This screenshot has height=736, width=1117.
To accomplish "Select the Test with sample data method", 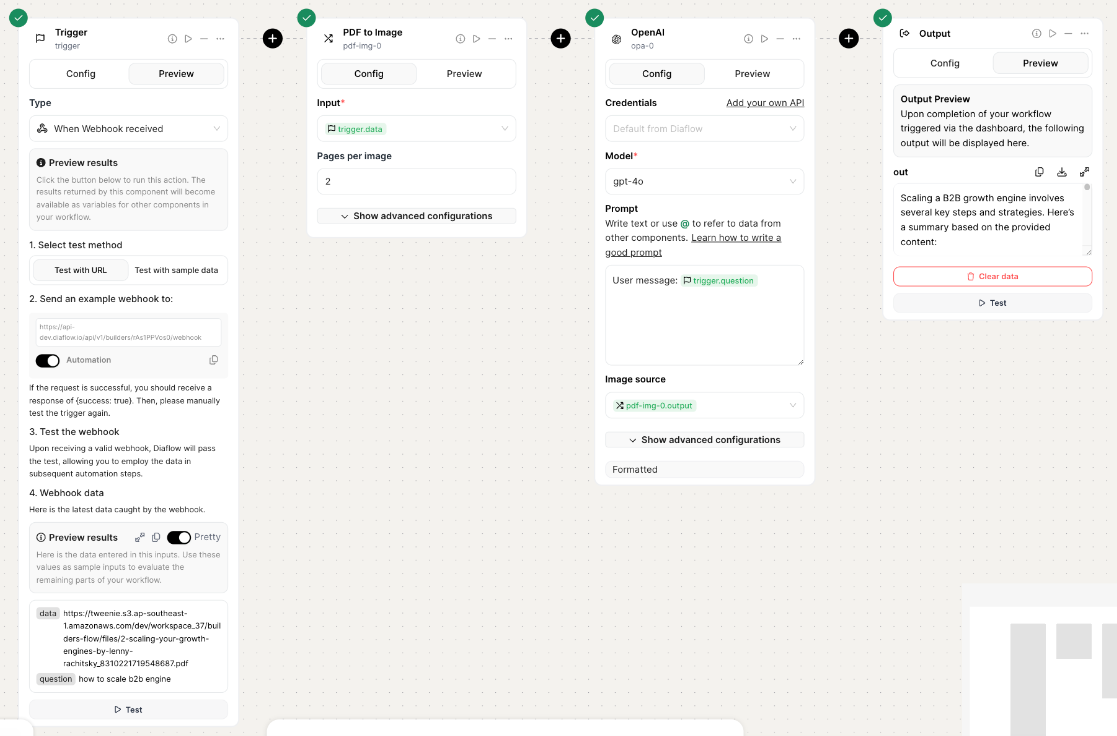I will tap(177, 270).
